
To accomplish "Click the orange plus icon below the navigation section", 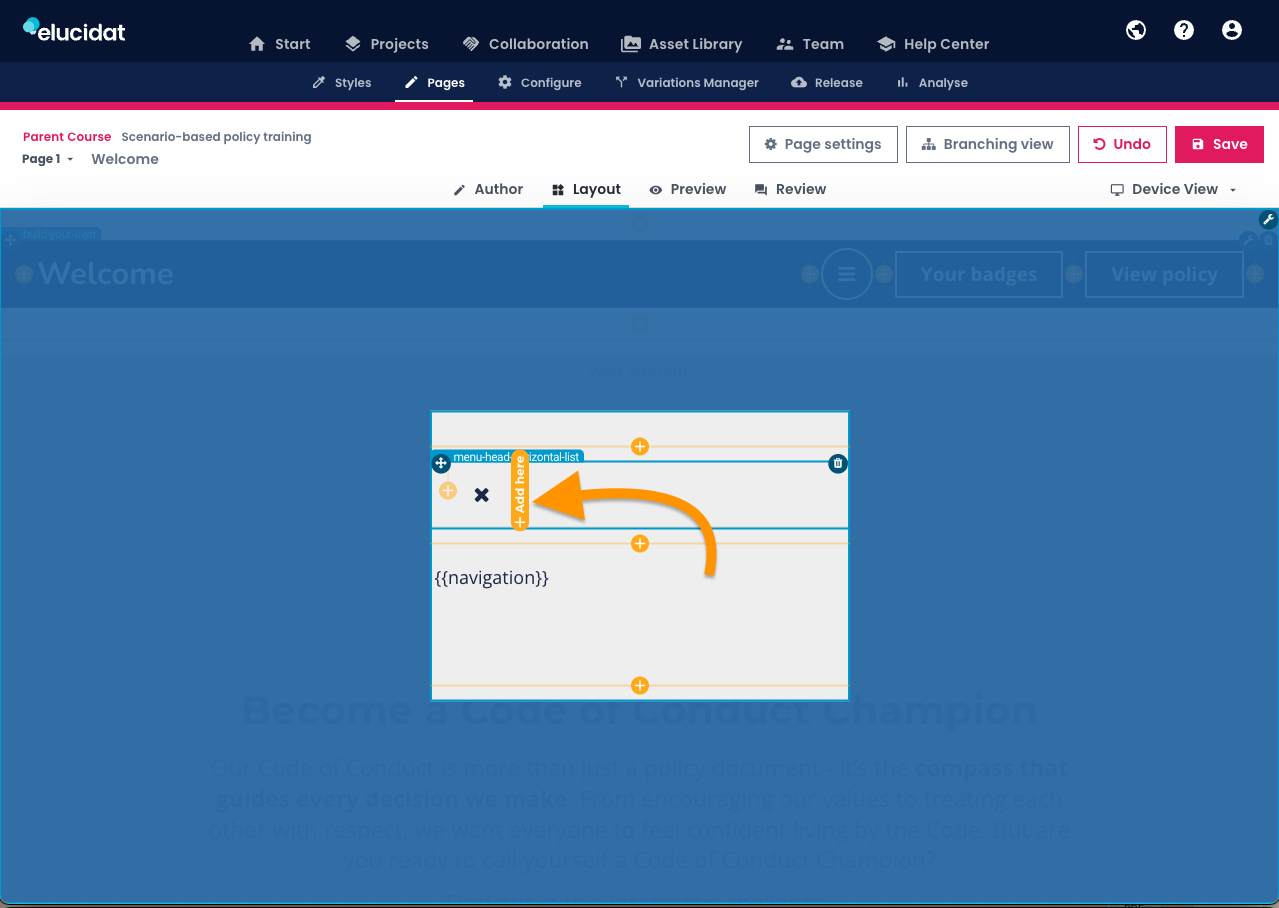I will coord(640,685).
